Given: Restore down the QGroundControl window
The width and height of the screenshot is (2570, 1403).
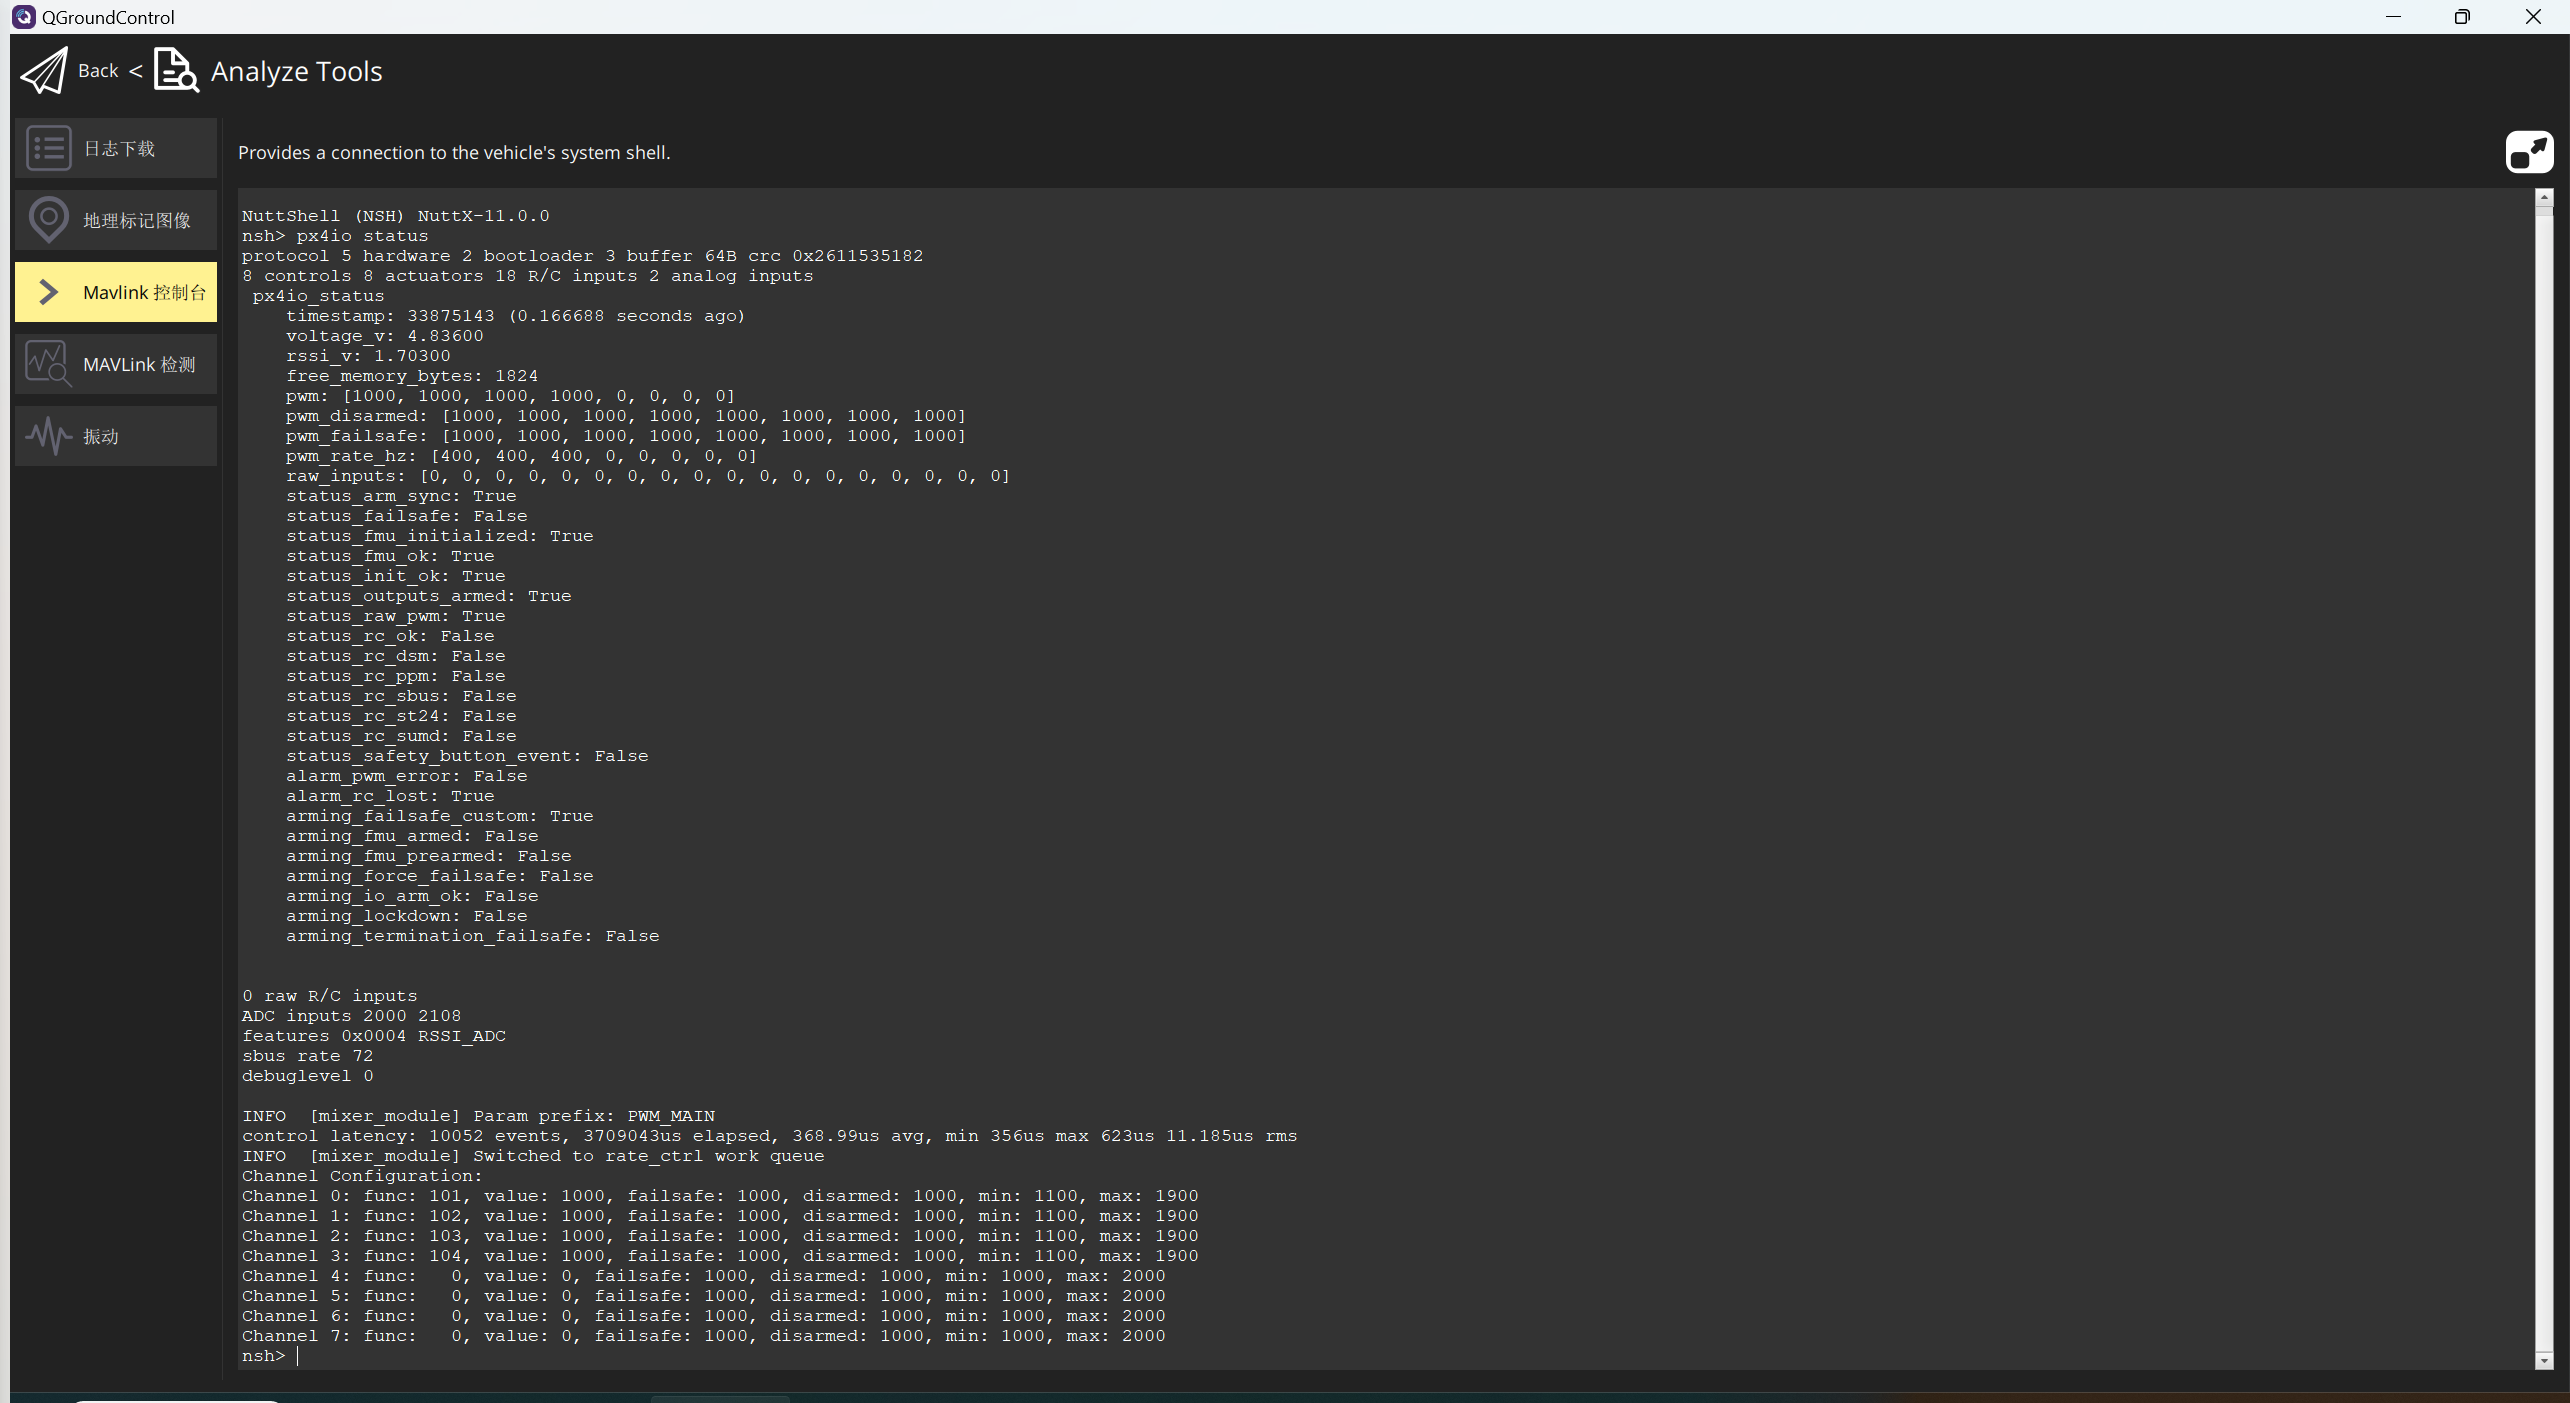Looking at the screenshot, I should (x=2462, y=17).
